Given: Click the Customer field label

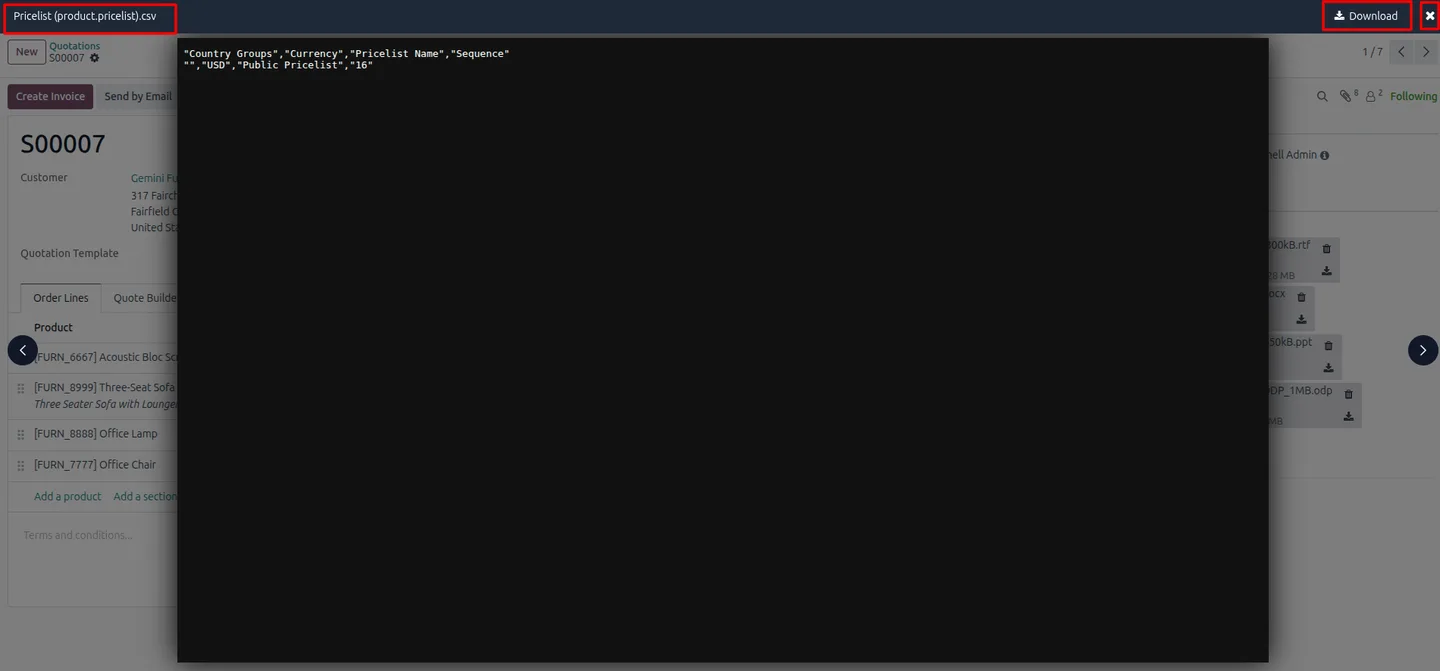Looking at the screenshot, I should 44,178.
